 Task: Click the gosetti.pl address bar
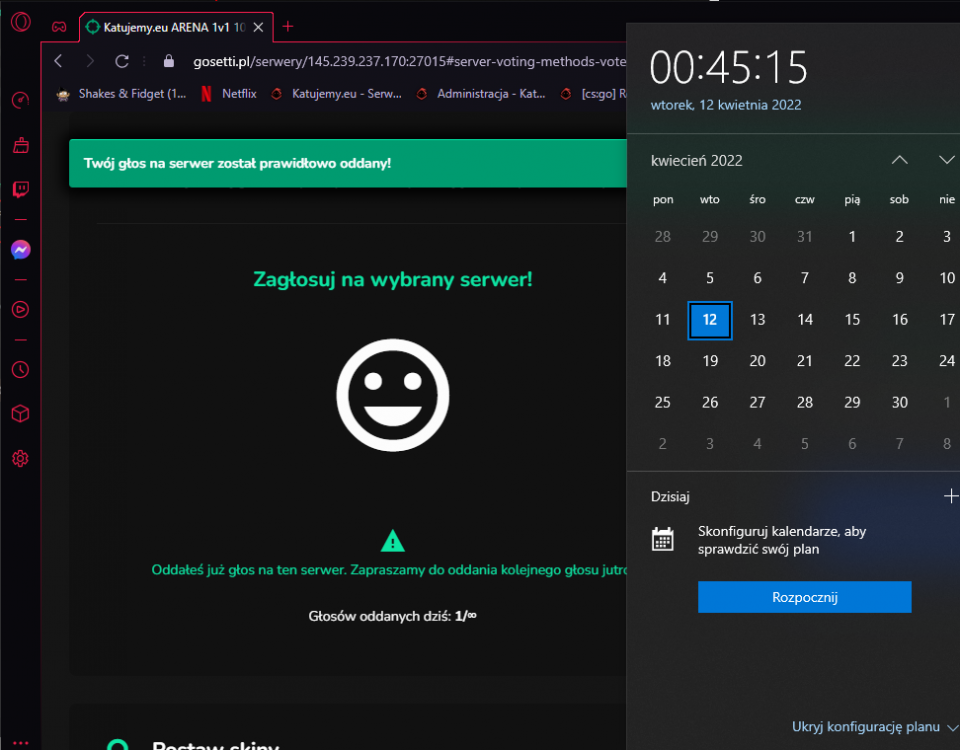click(x=409, y=61)
